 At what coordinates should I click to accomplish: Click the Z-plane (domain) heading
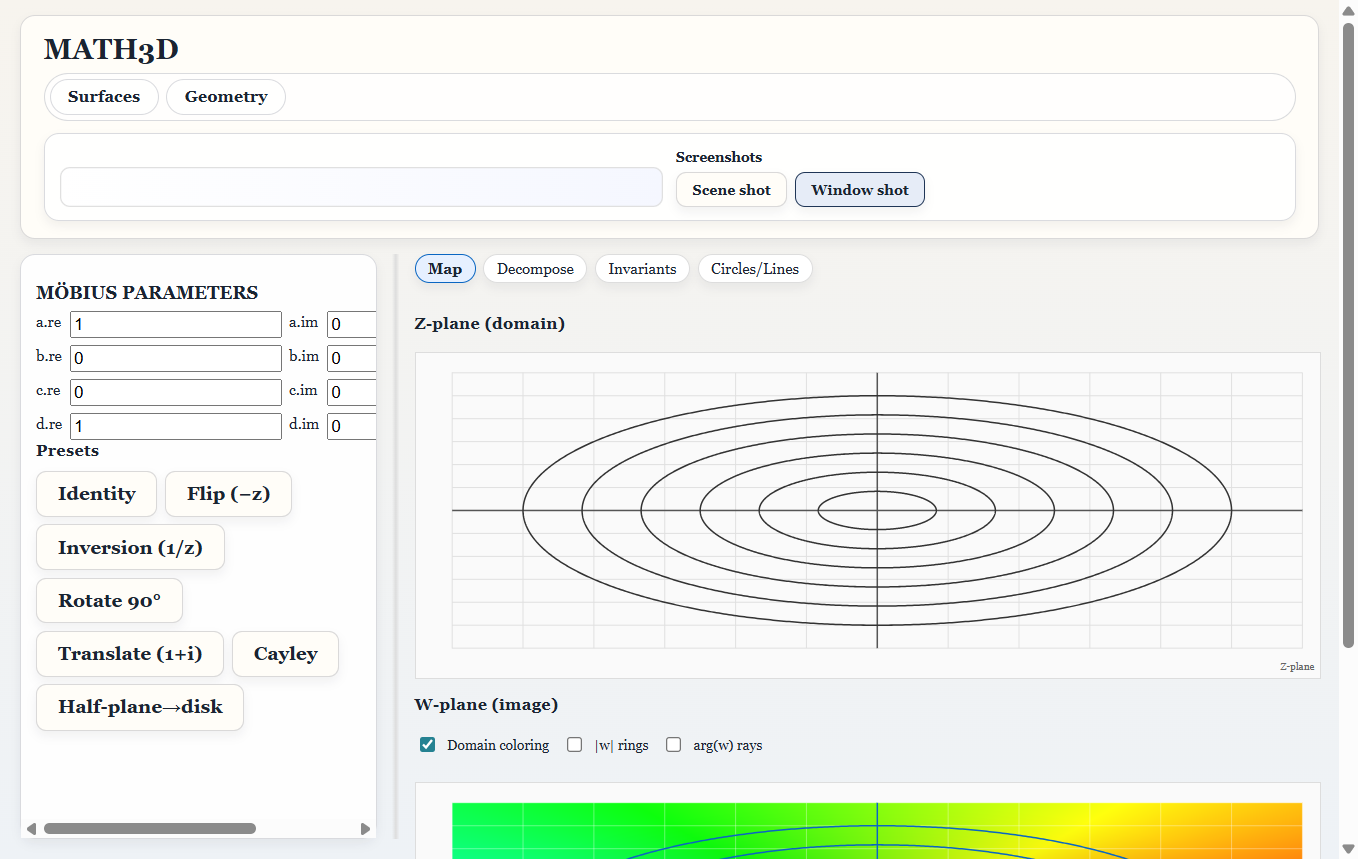tap(490, 324)
